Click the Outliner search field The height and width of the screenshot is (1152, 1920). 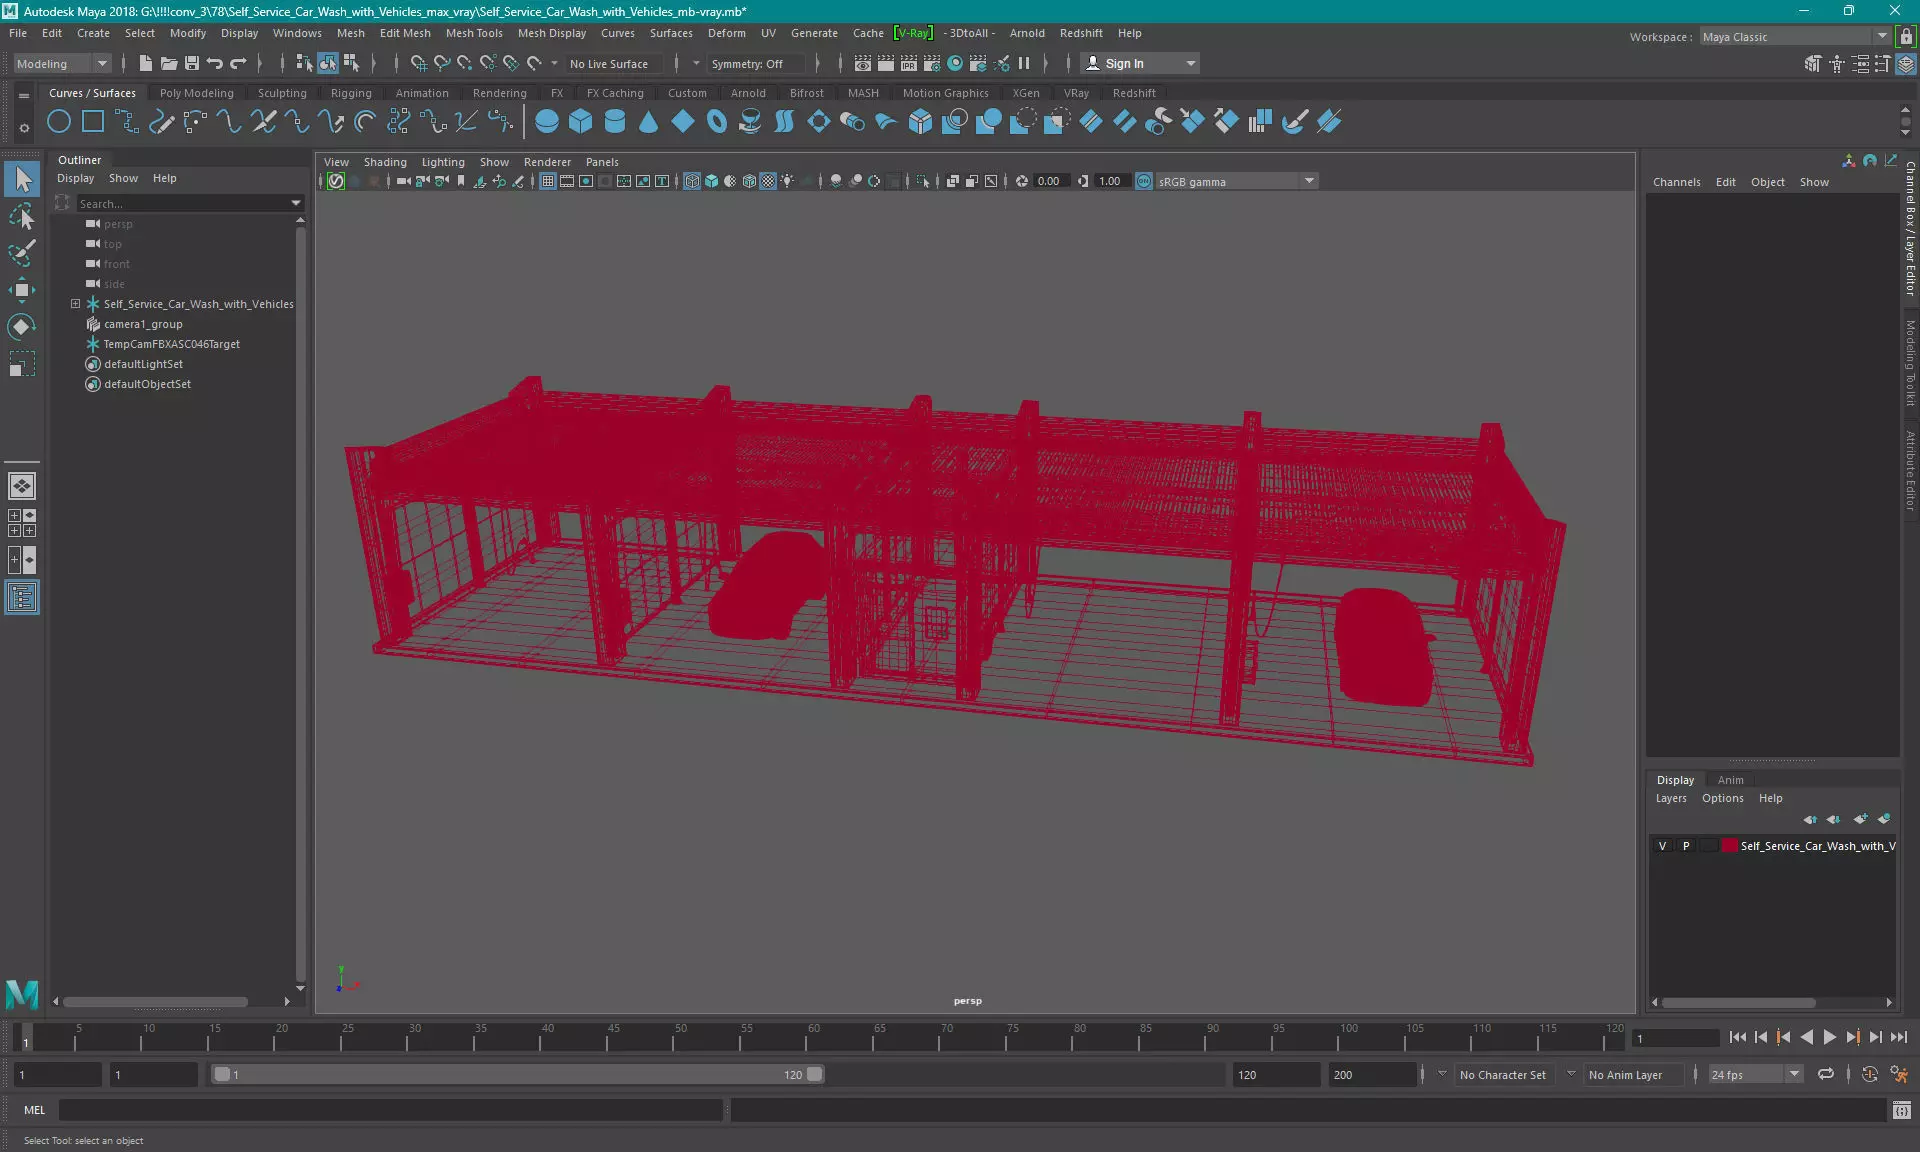(183, 203)
